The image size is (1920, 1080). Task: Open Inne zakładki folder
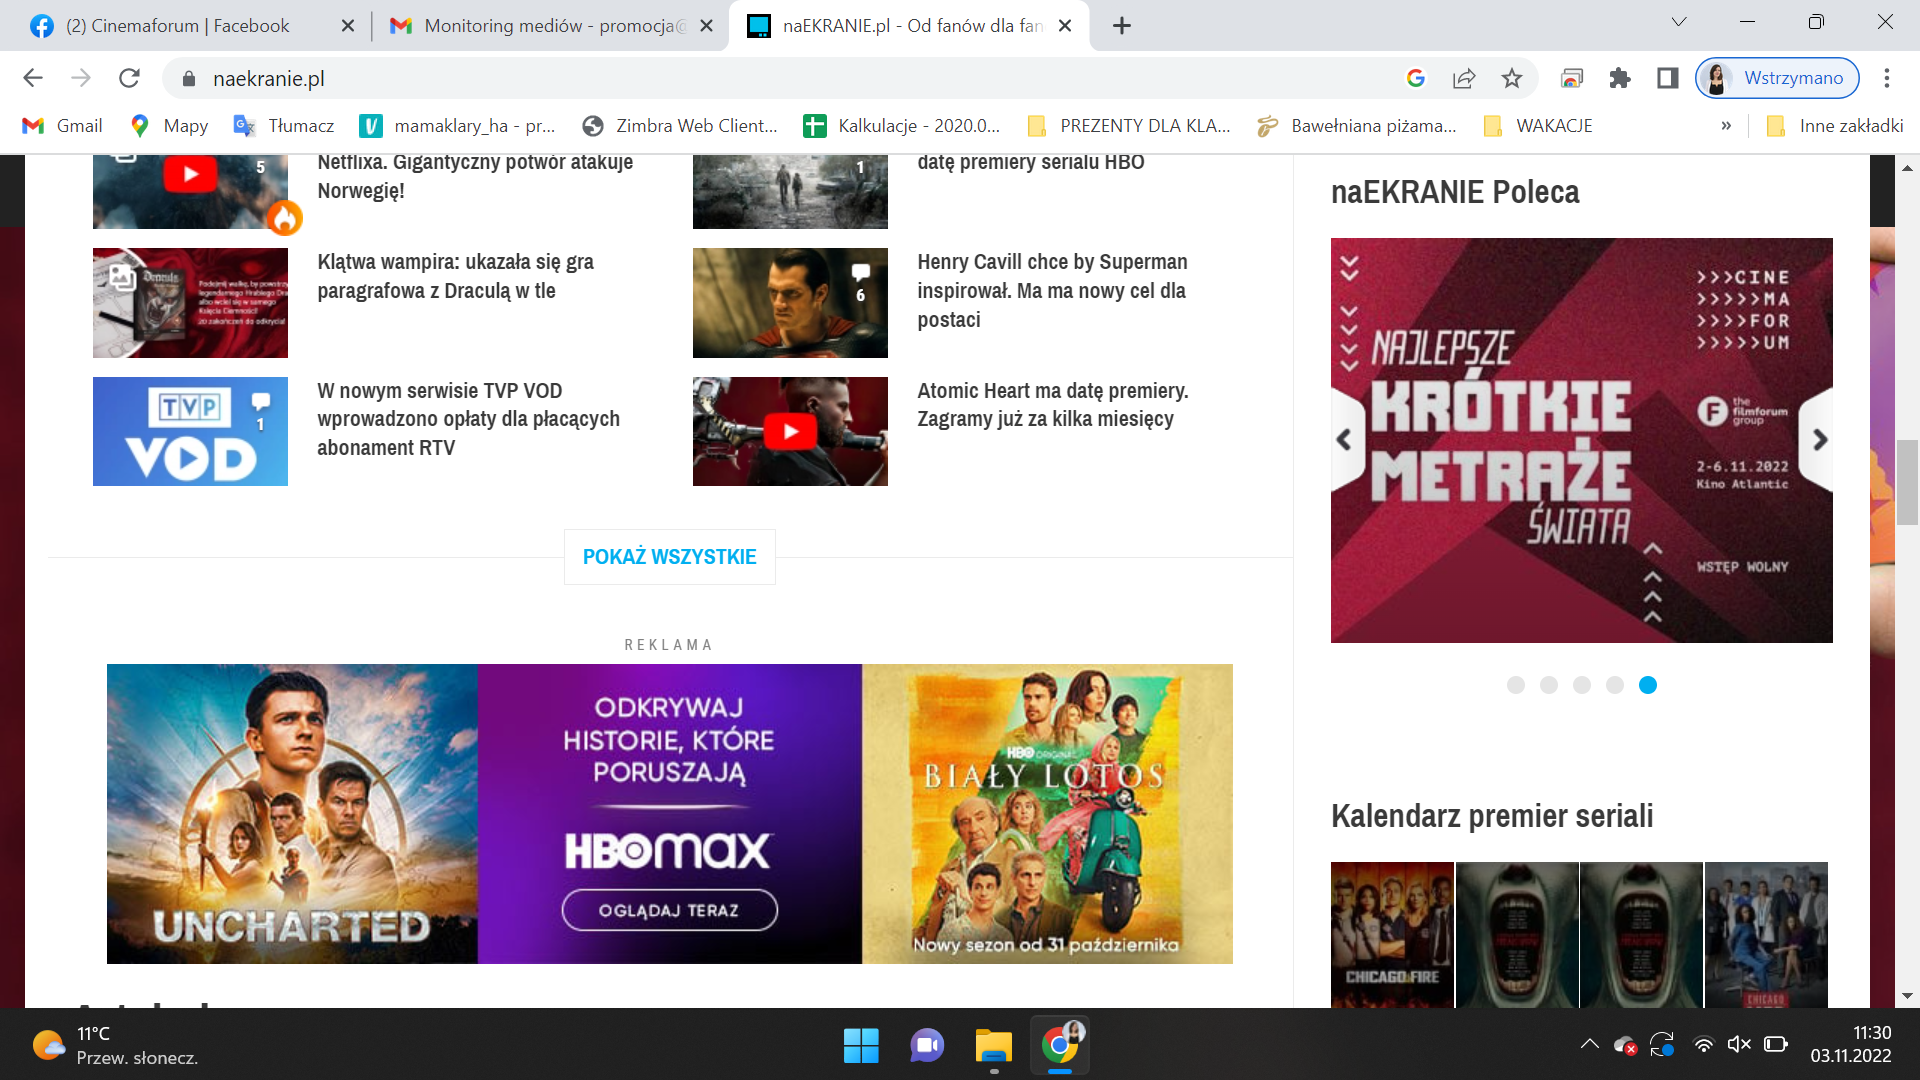click(1835, 126)
